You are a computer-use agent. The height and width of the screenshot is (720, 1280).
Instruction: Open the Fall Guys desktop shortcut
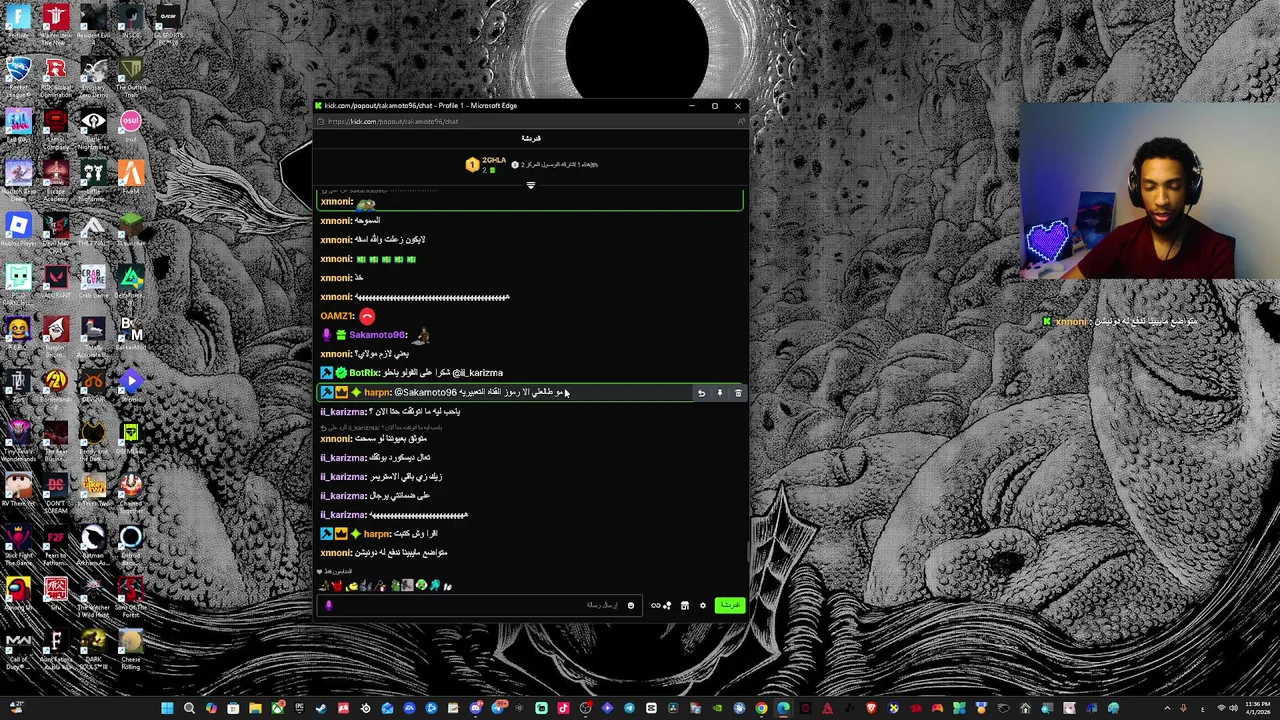click(x=18, y=127)
